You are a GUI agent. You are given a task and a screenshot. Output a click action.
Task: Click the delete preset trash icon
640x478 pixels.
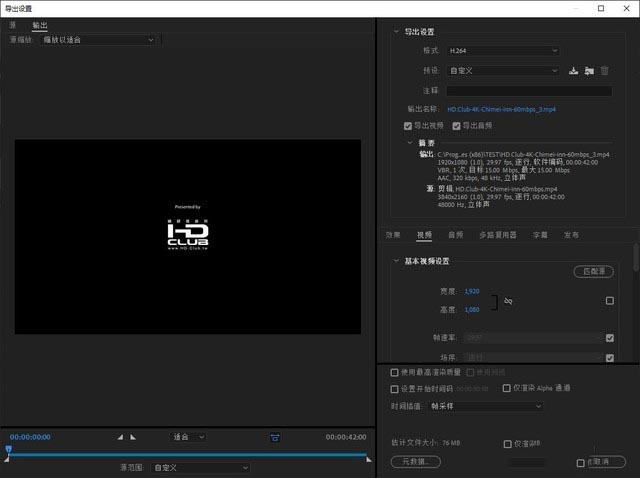[x=604, y=71]
